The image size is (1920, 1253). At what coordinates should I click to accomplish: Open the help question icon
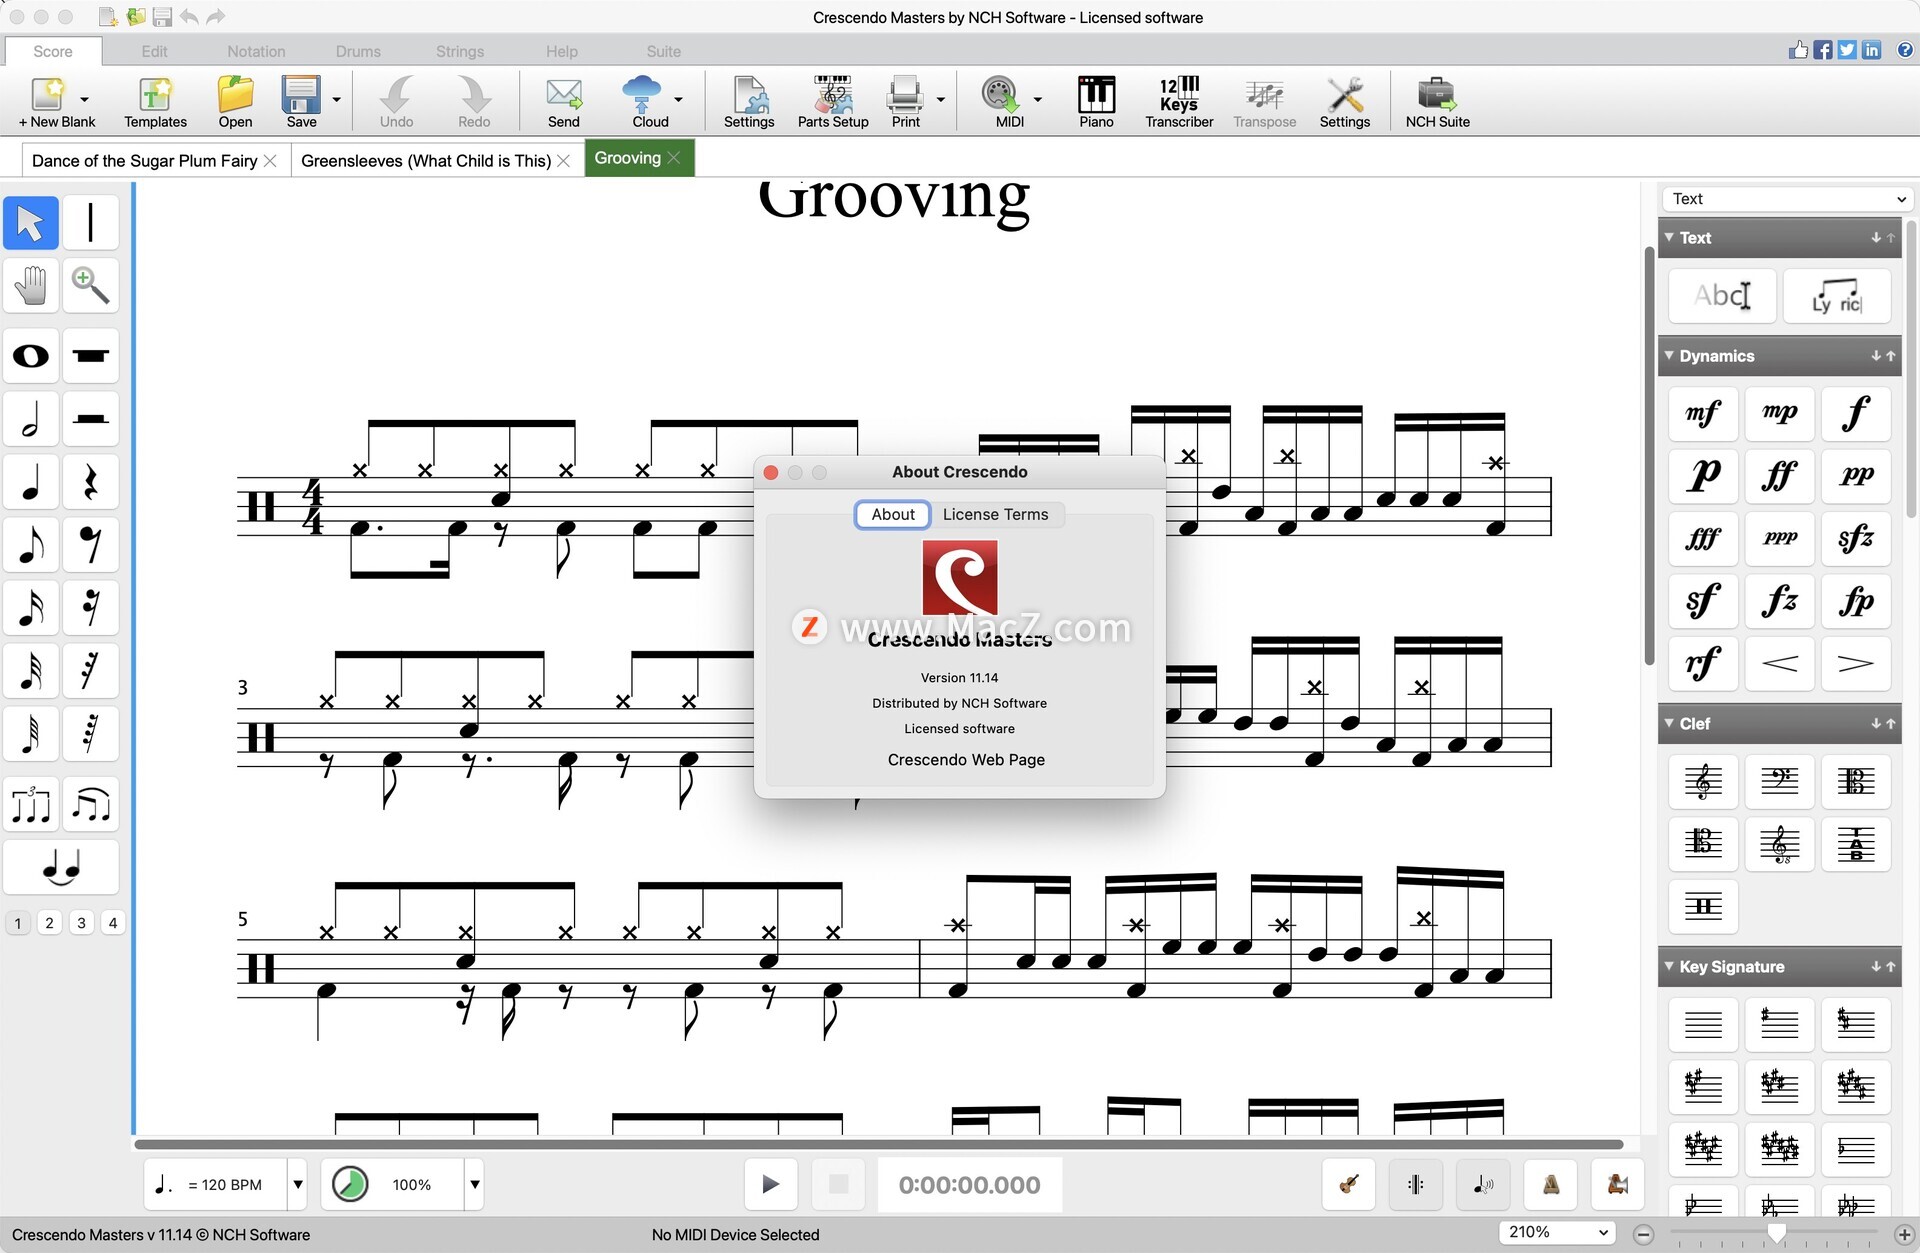pos(1905,50)
